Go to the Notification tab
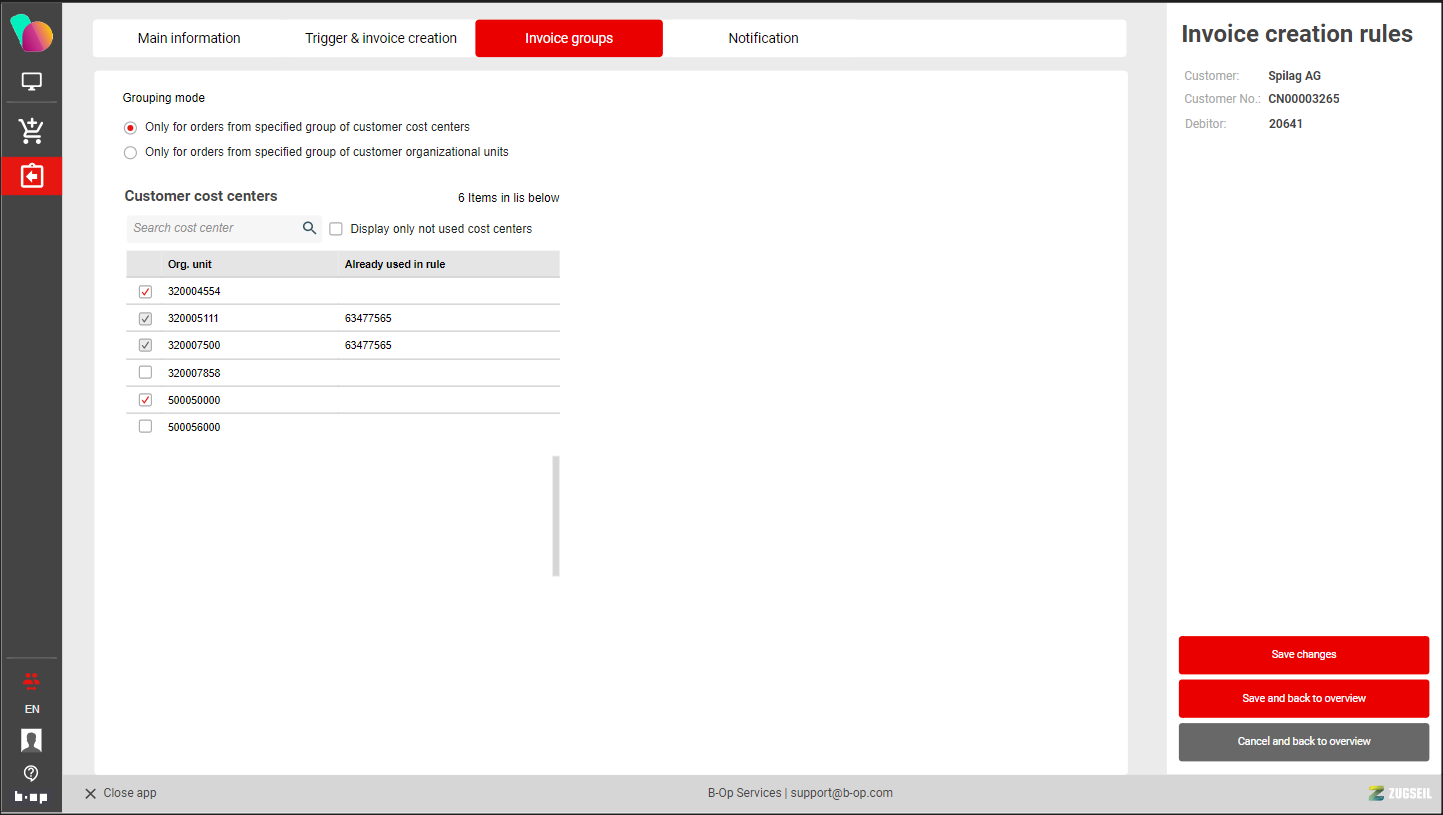 pyautogui.click(x=763, y=38)
